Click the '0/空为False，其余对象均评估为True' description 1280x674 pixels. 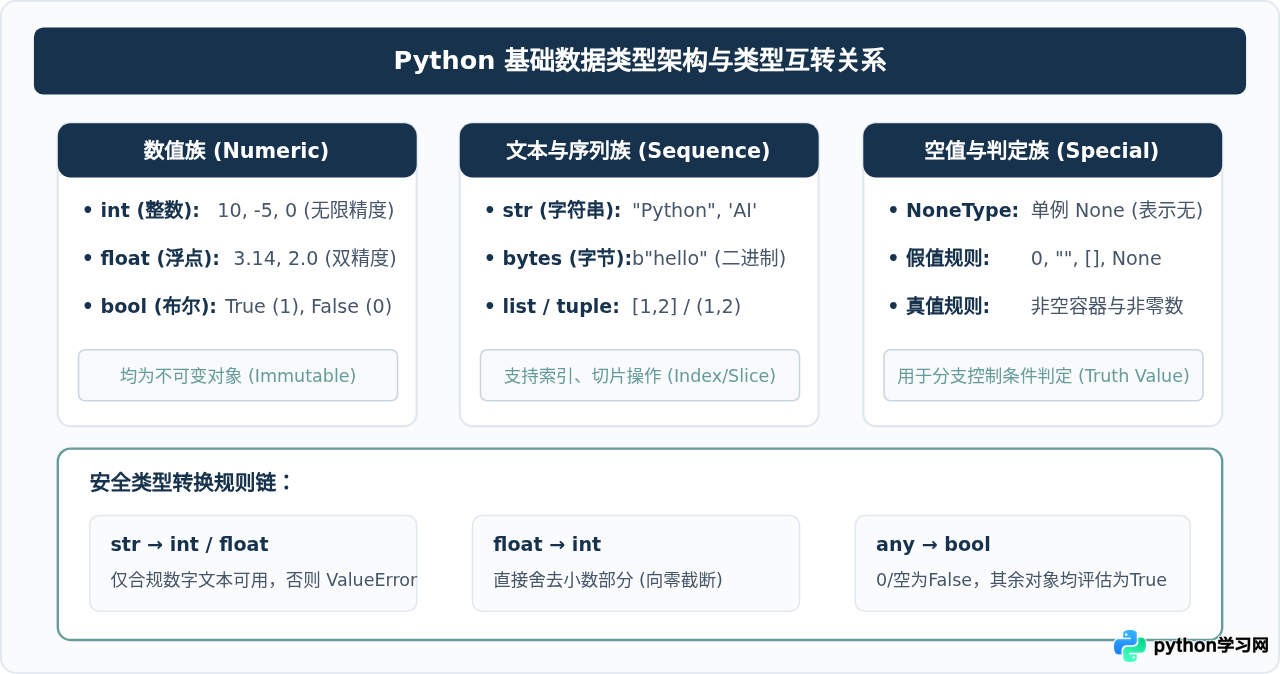[1021, 580]
